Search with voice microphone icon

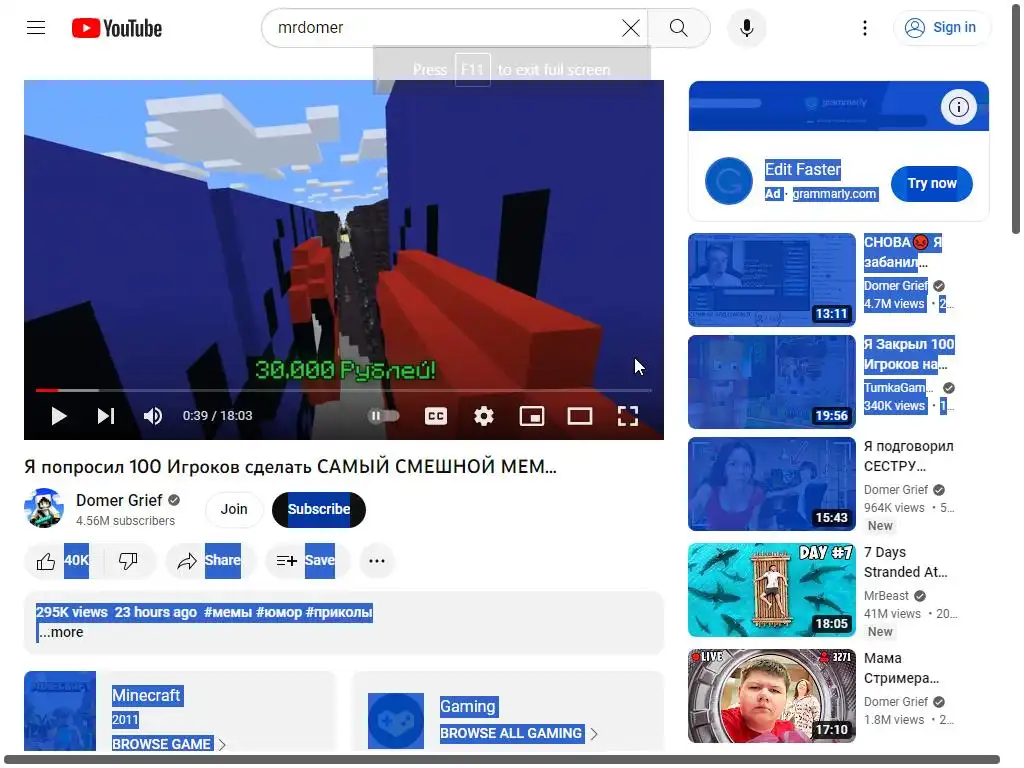tap(746, 27)
